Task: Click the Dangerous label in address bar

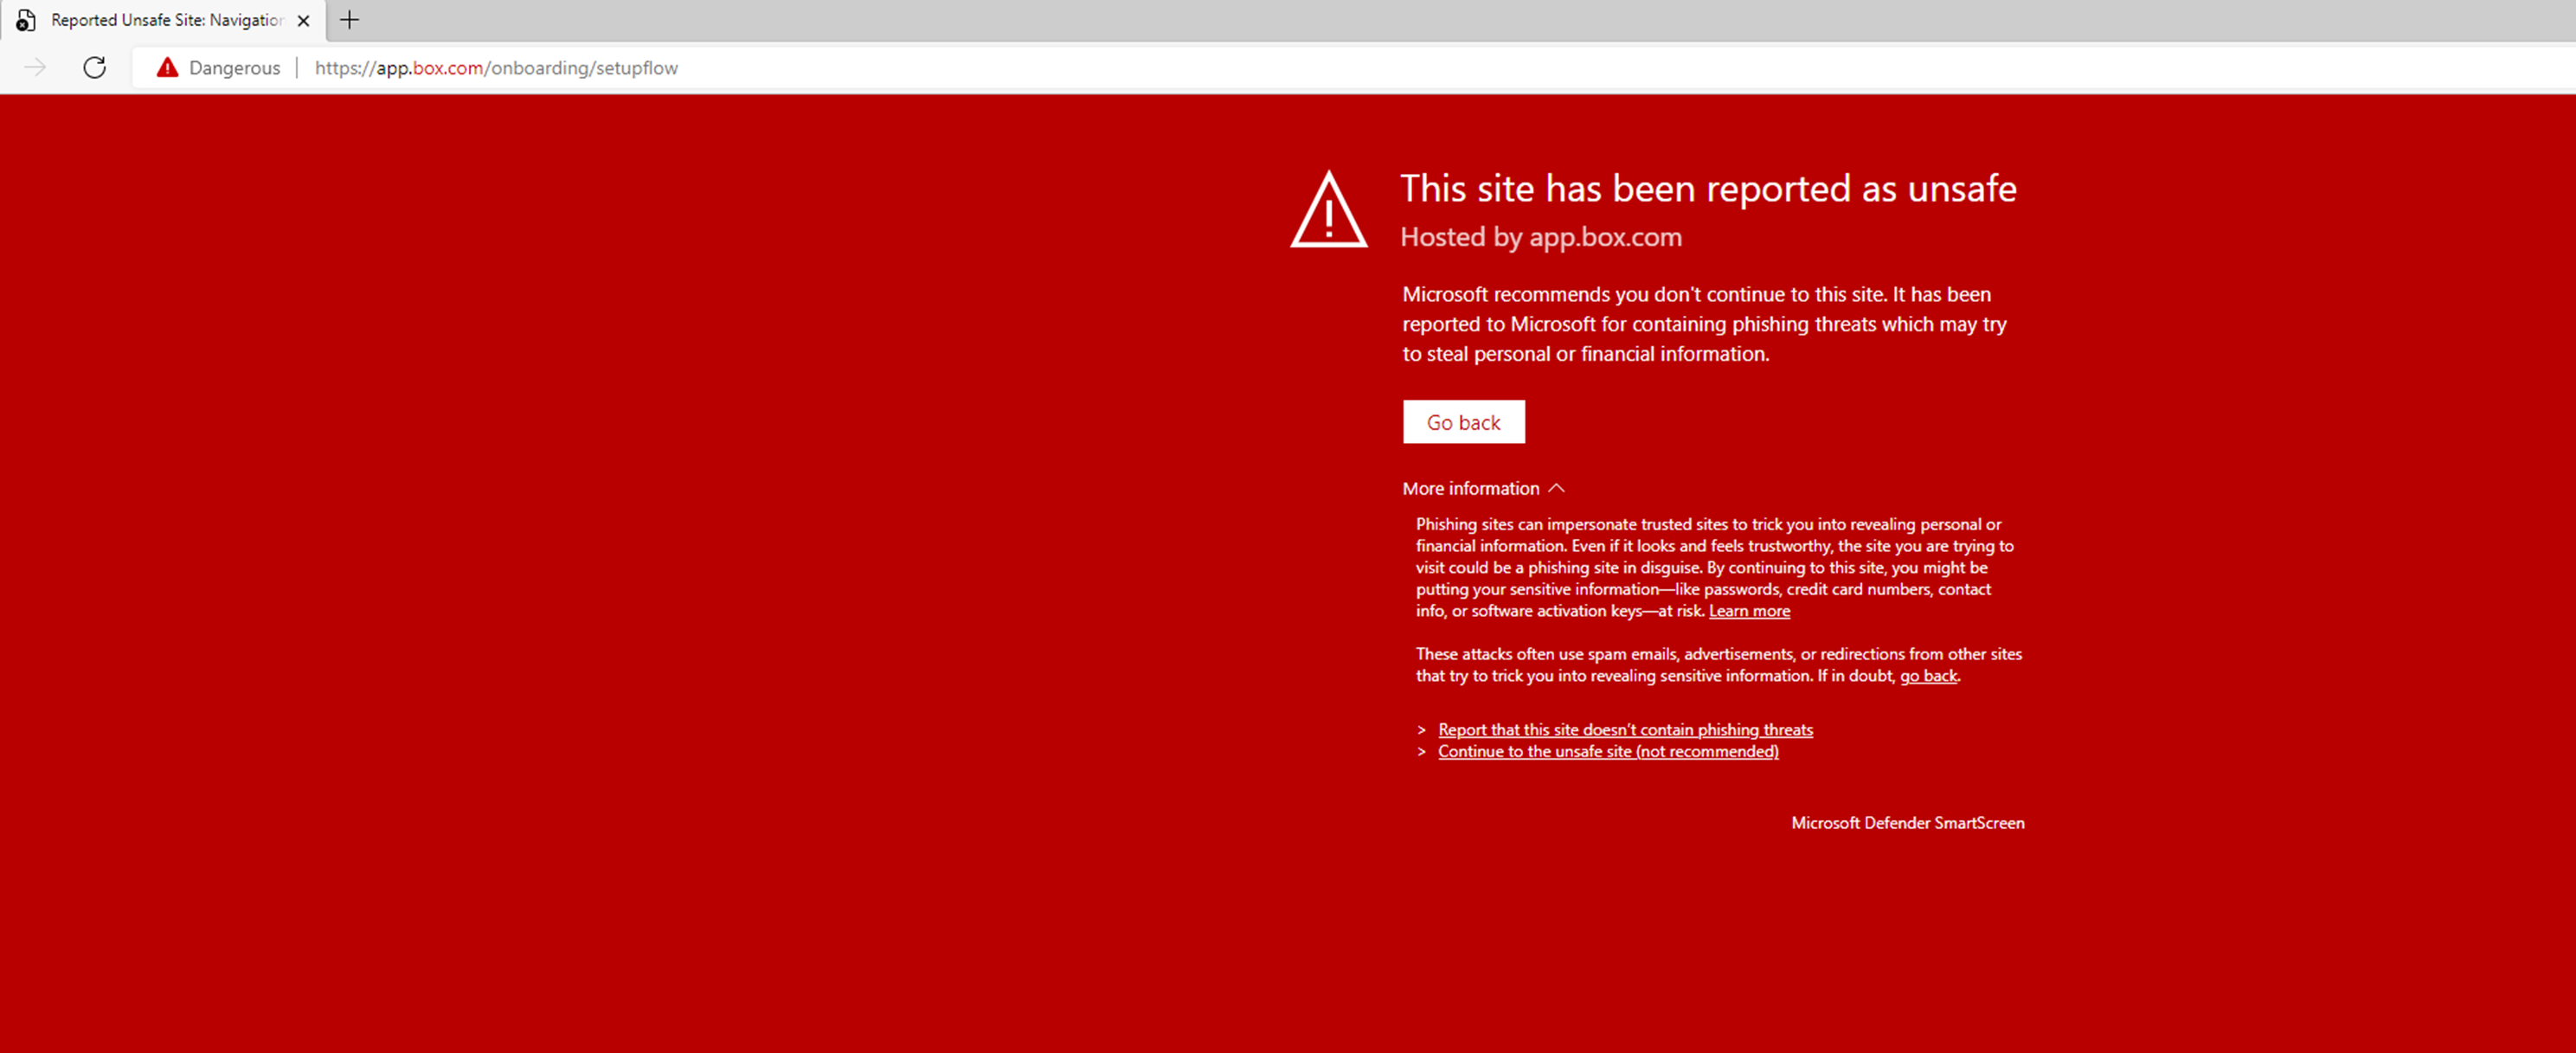Action: click(x=235, y=68)
